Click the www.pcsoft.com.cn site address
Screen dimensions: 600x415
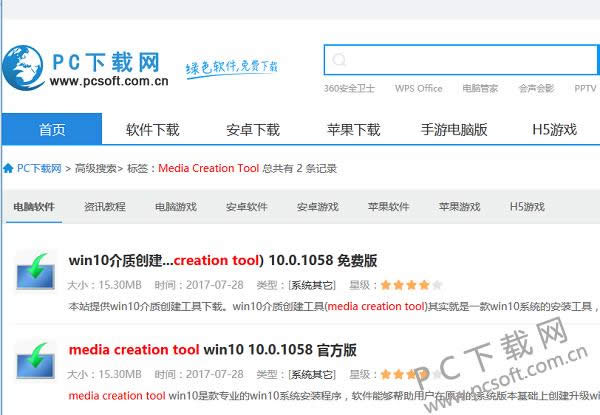pyautogui.click(x=109, y=81)
